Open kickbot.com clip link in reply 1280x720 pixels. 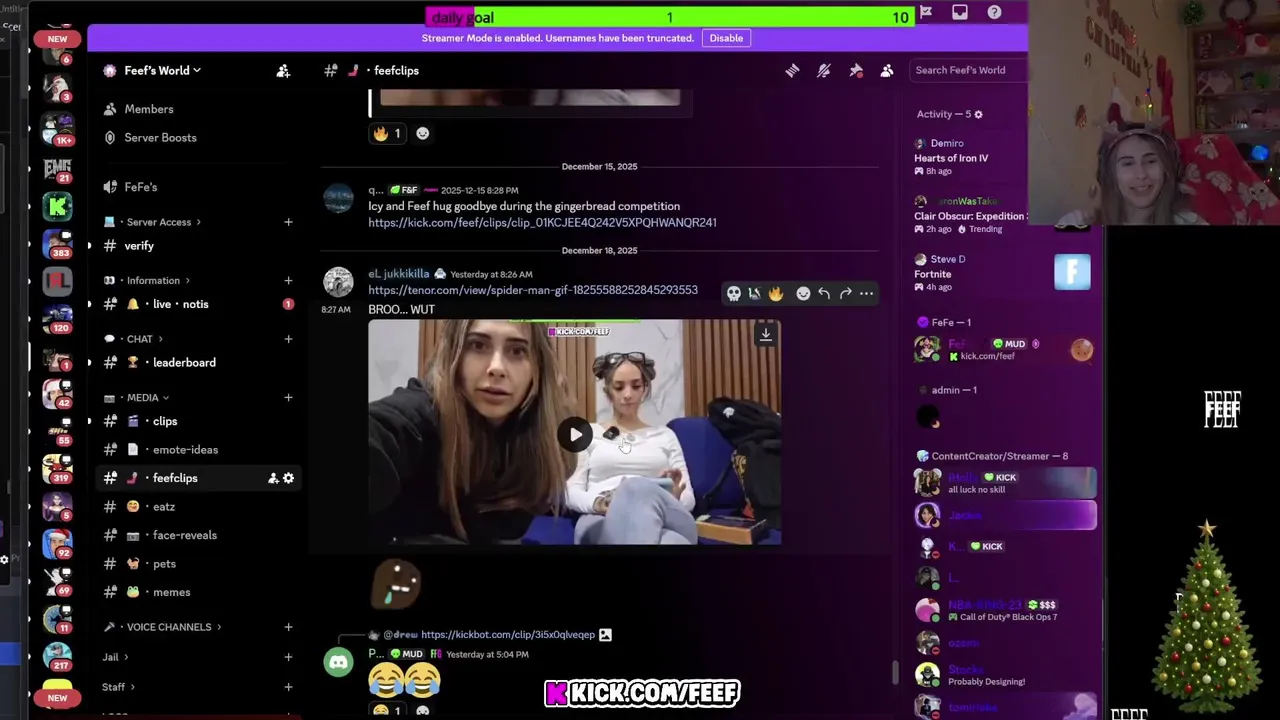tap(508, 634)
